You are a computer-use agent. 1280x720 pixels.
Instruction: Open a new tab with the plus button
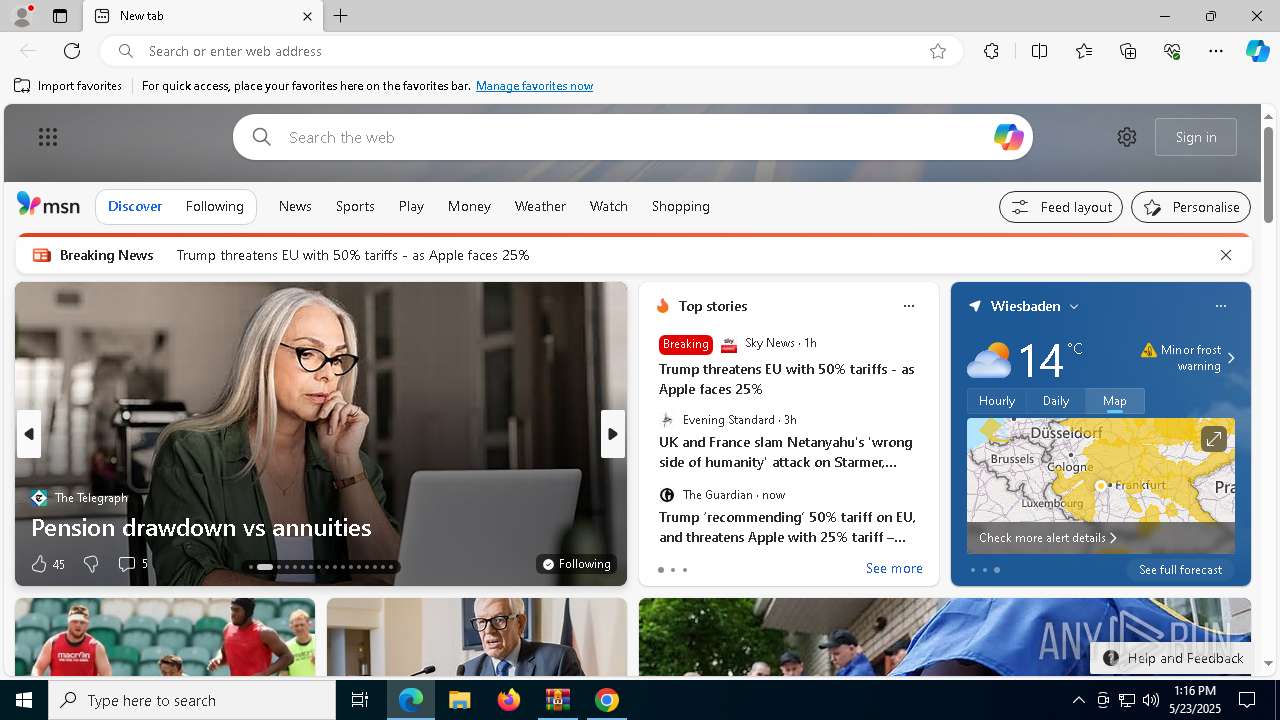click(341, 16)
